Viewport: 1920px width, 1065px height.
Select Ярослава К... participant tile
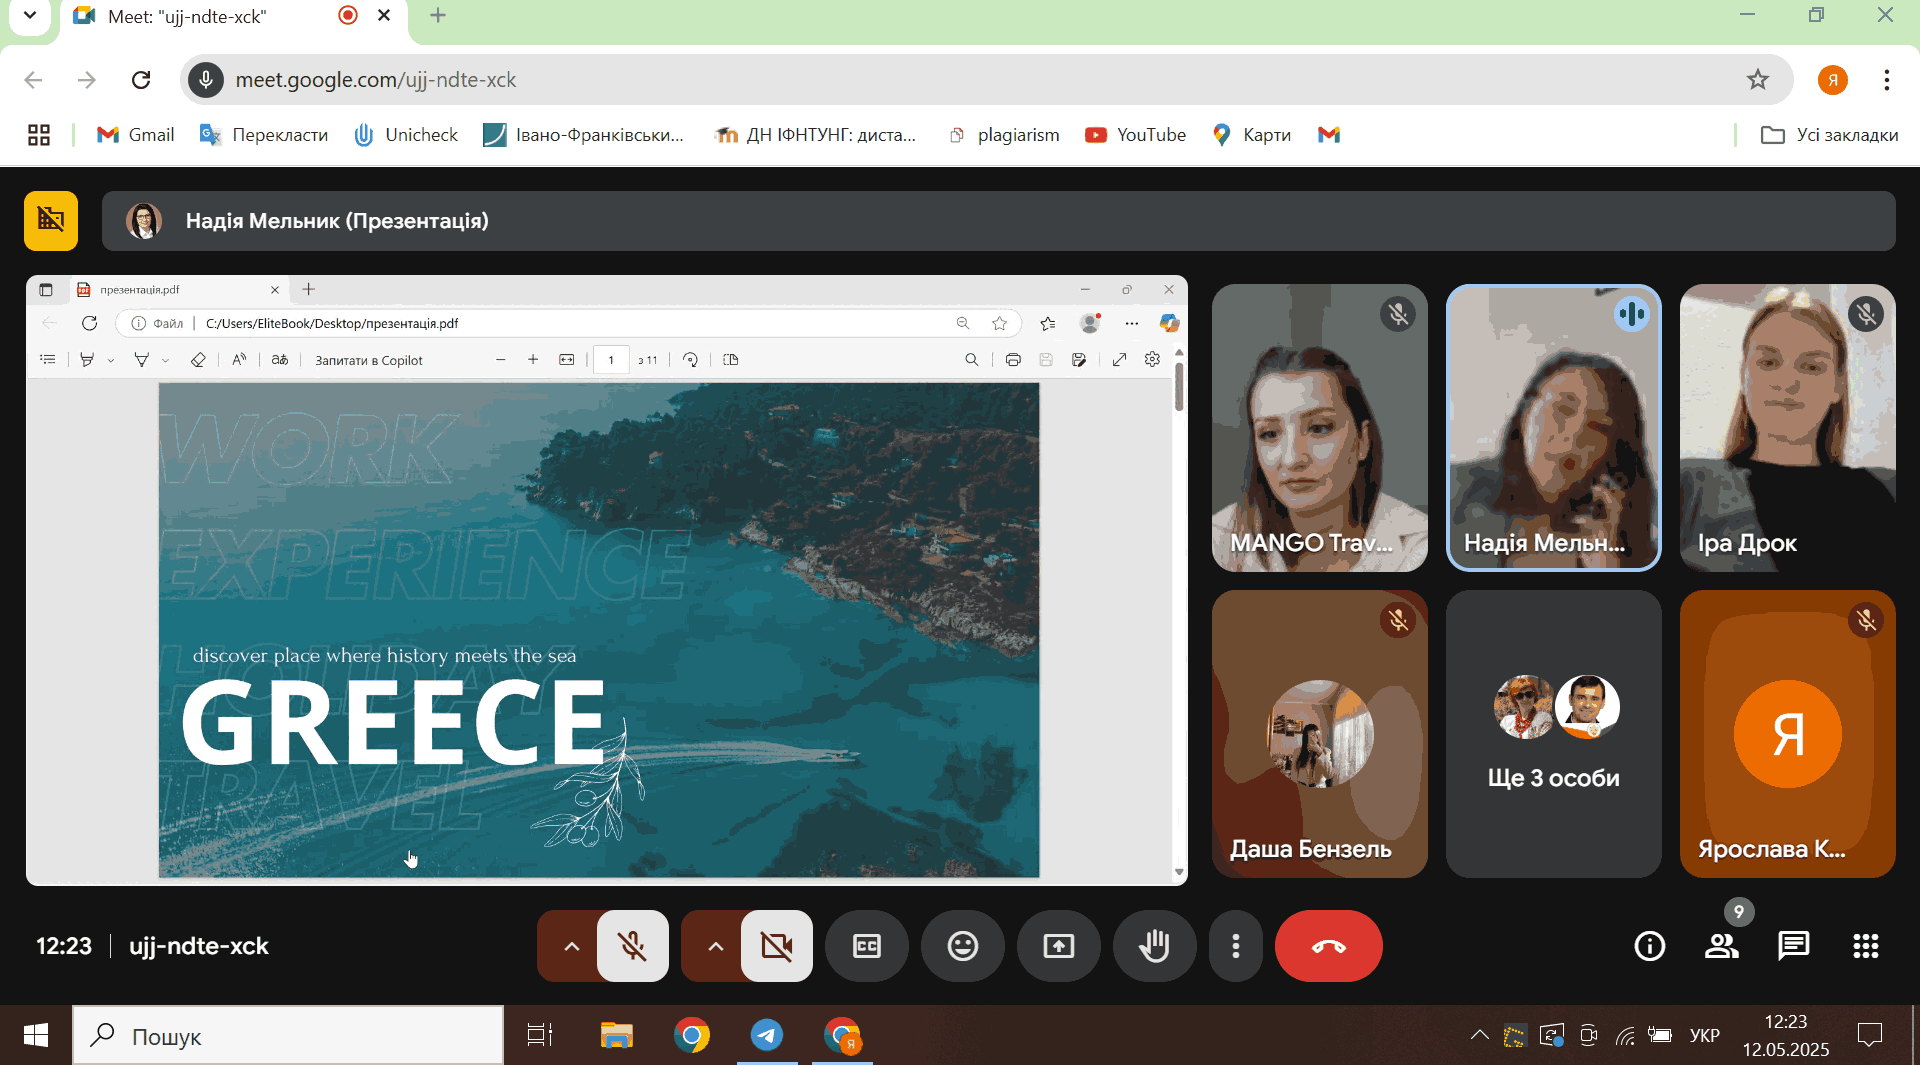pyautogui.click(x=1788, y=734)
